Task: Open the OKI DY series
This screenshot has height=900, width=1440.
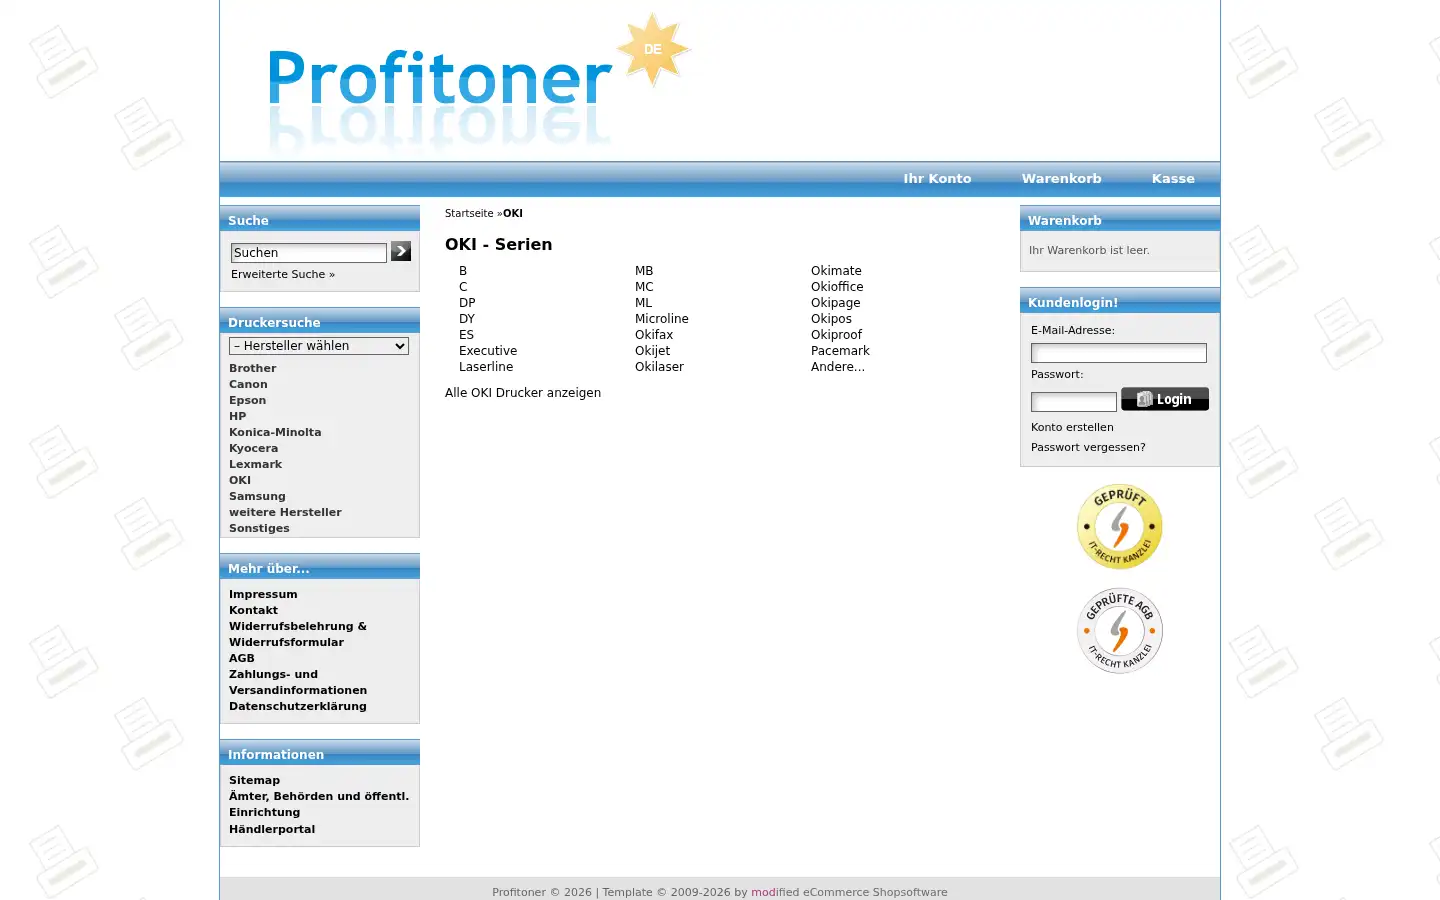Action: 467,319
